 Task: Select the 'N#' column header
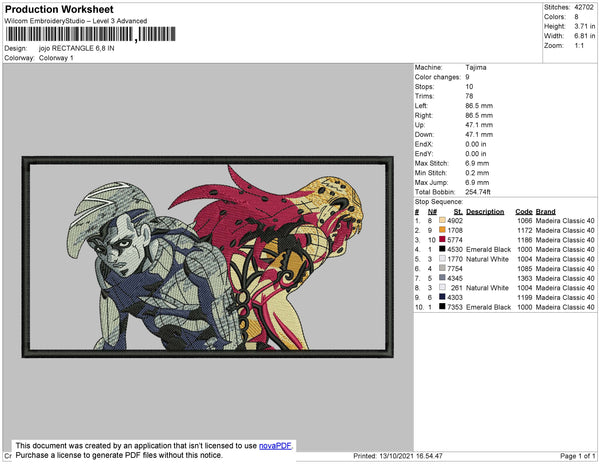tap(432, 212)
